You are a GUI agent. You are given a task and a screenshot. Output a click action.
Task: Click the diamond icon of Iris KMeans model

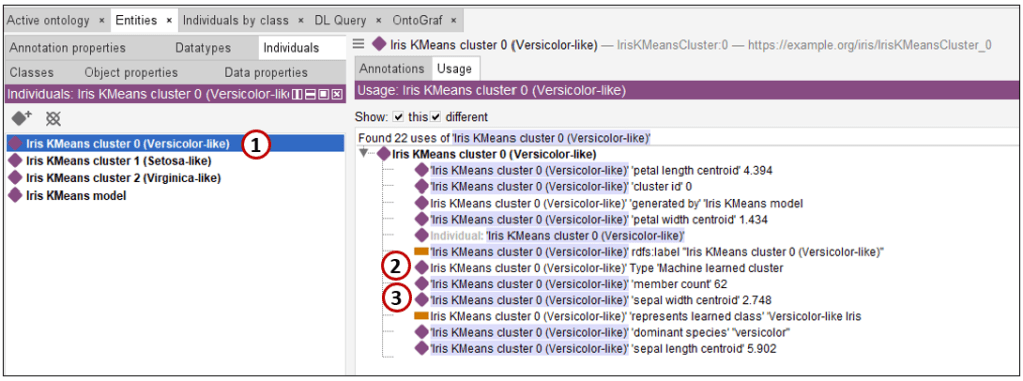click(16, 196)
